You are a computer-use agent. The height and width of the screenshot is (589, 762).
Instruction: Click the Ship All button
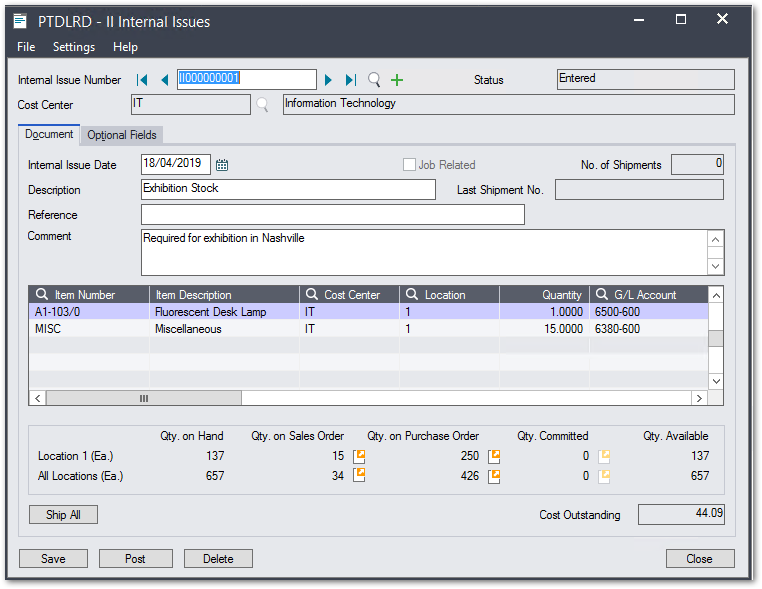[x=63, y=515]
